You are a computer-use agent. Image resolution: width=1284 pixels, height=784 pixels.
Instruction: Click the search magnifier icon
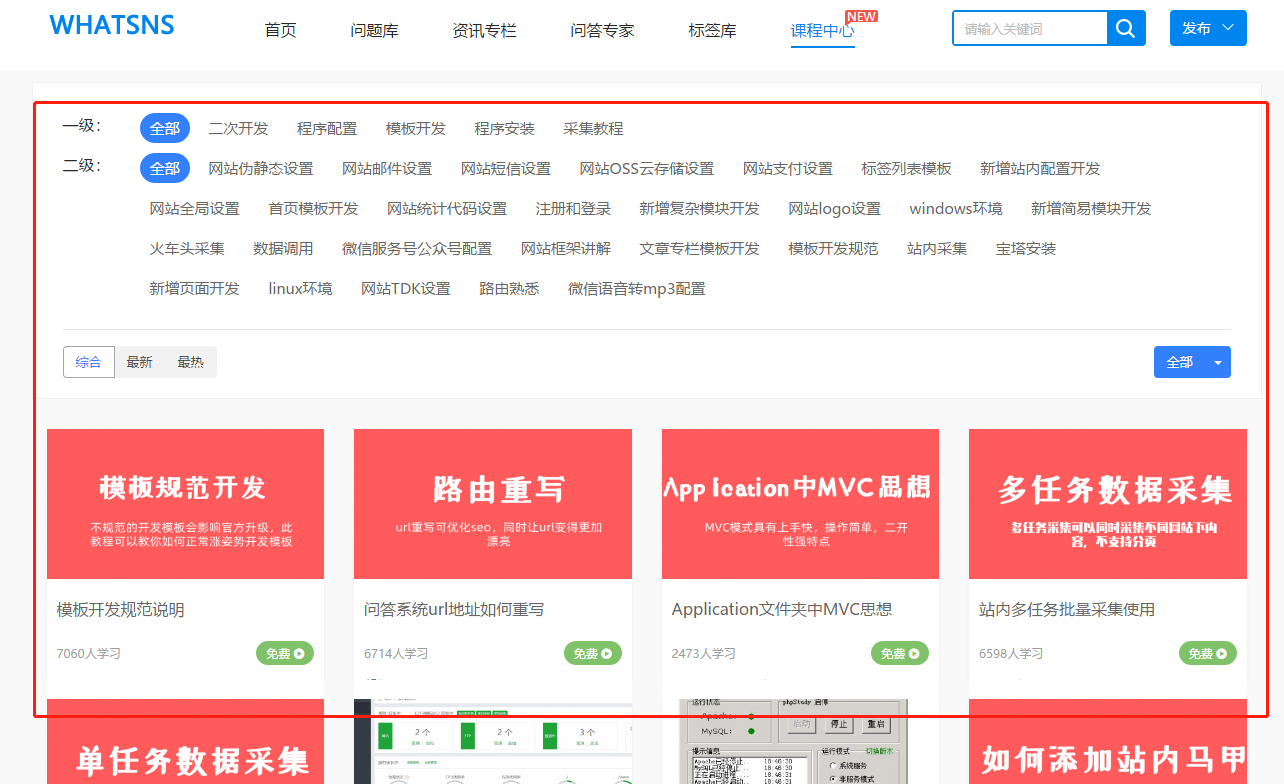tap(1126, 29)
